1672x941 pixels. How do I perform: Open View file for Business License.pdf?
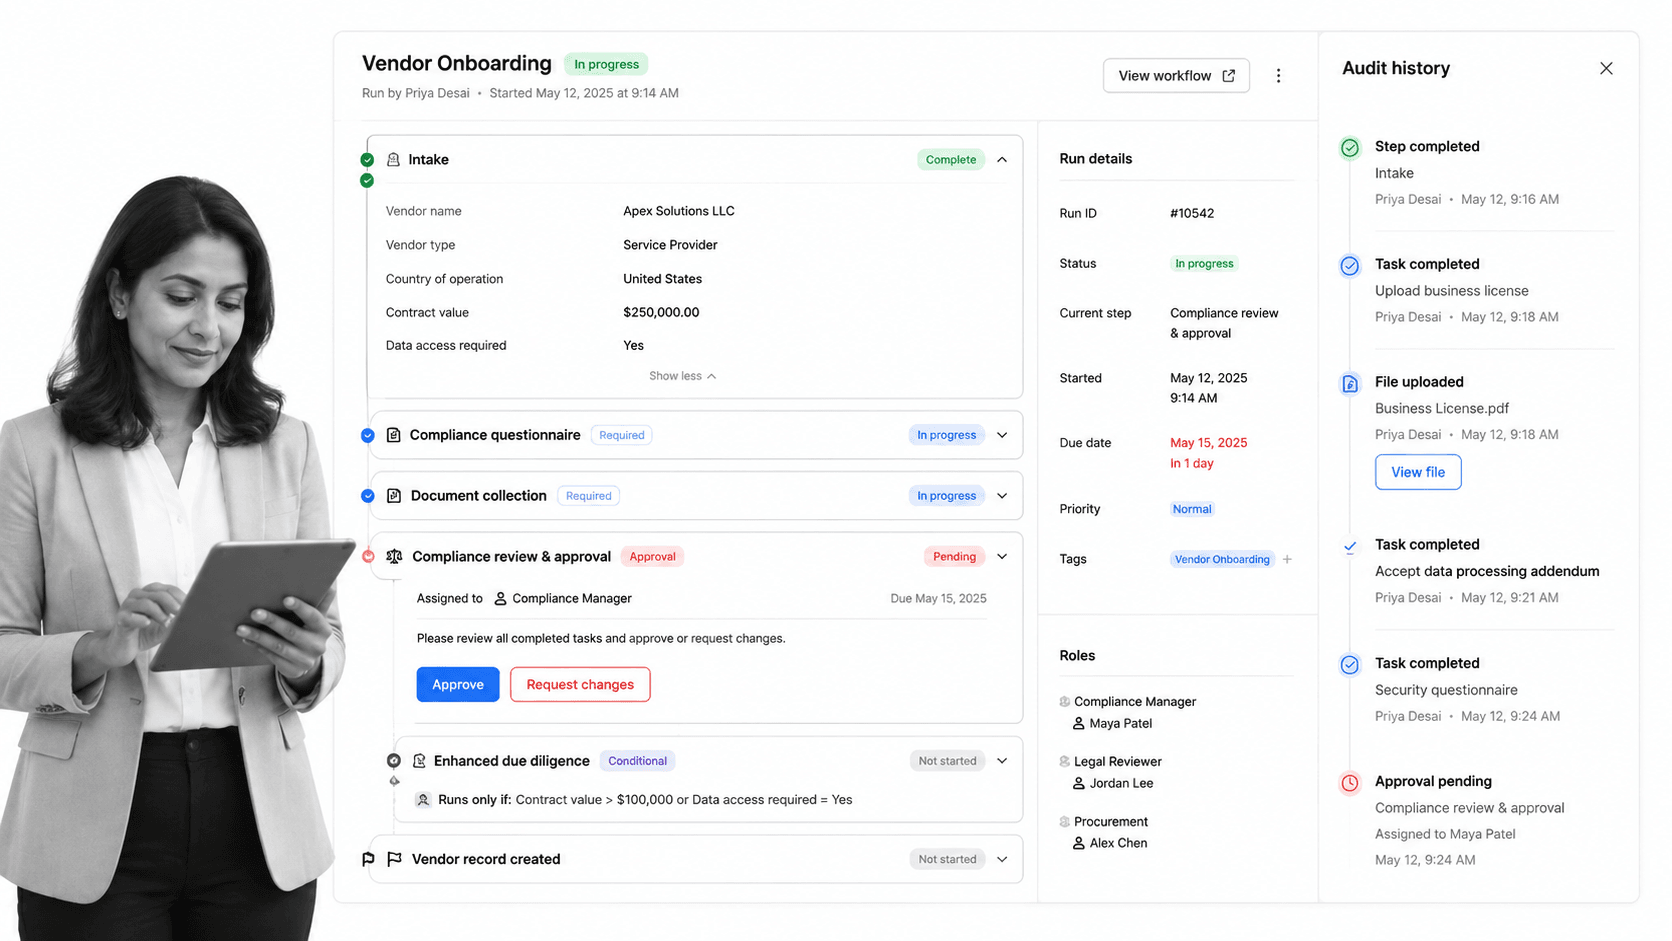point(1418,472)
